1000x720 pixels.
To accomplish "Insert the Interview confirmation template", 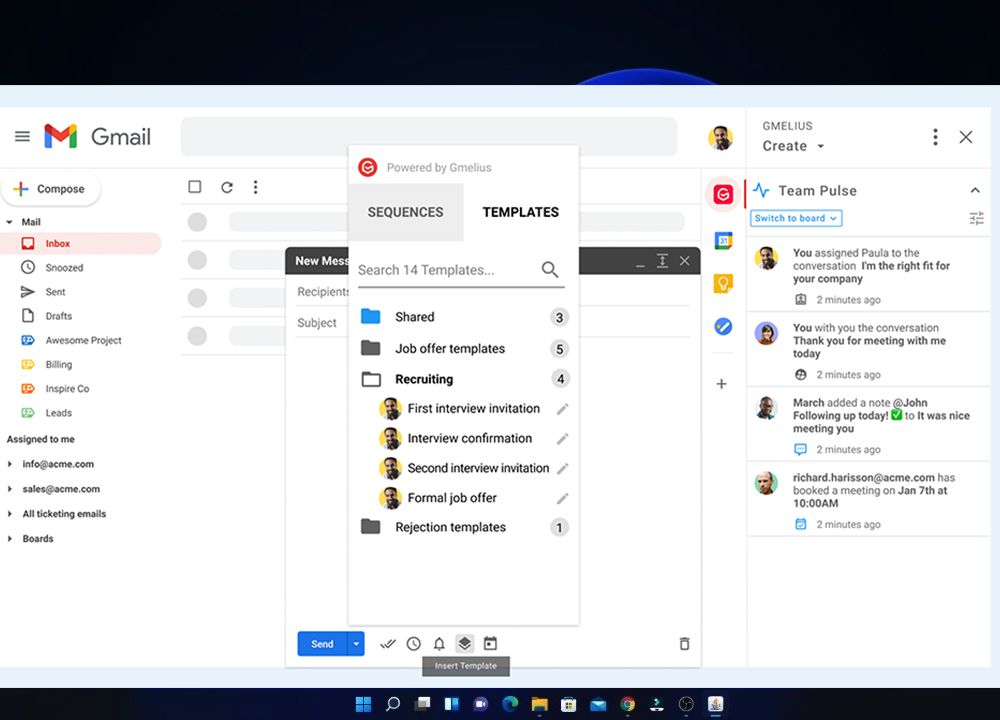I will [469, 439].
